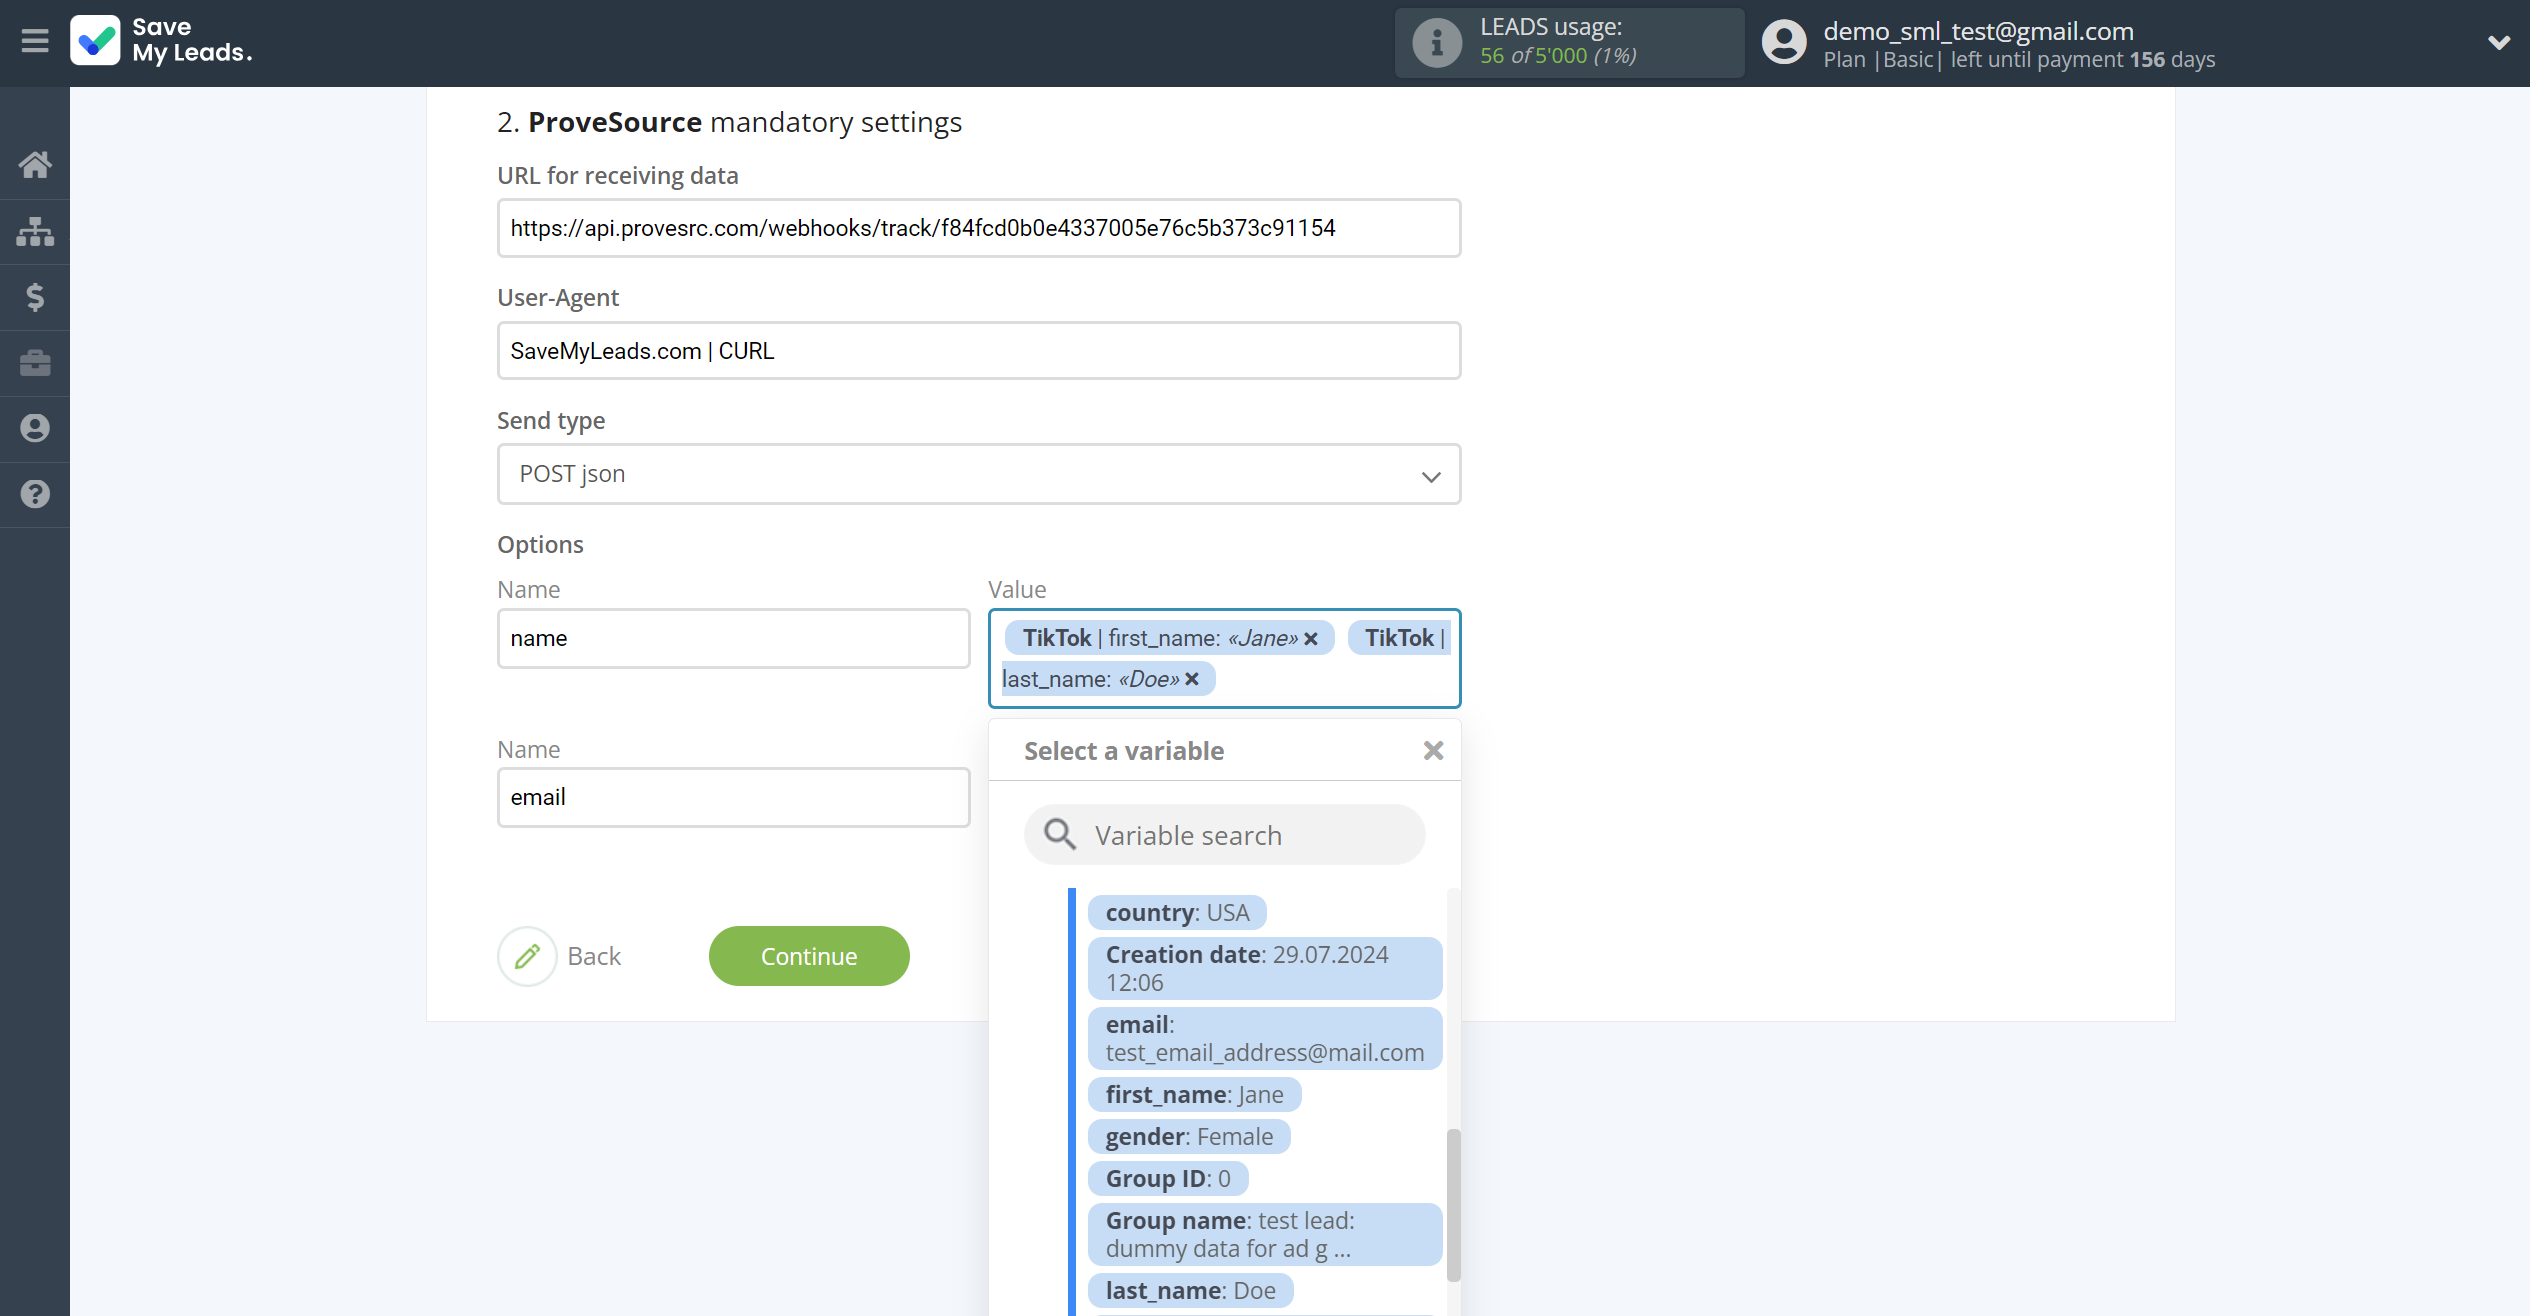
Task: Remove the last_name Doe tag
Action: [x=1192, y=680]
